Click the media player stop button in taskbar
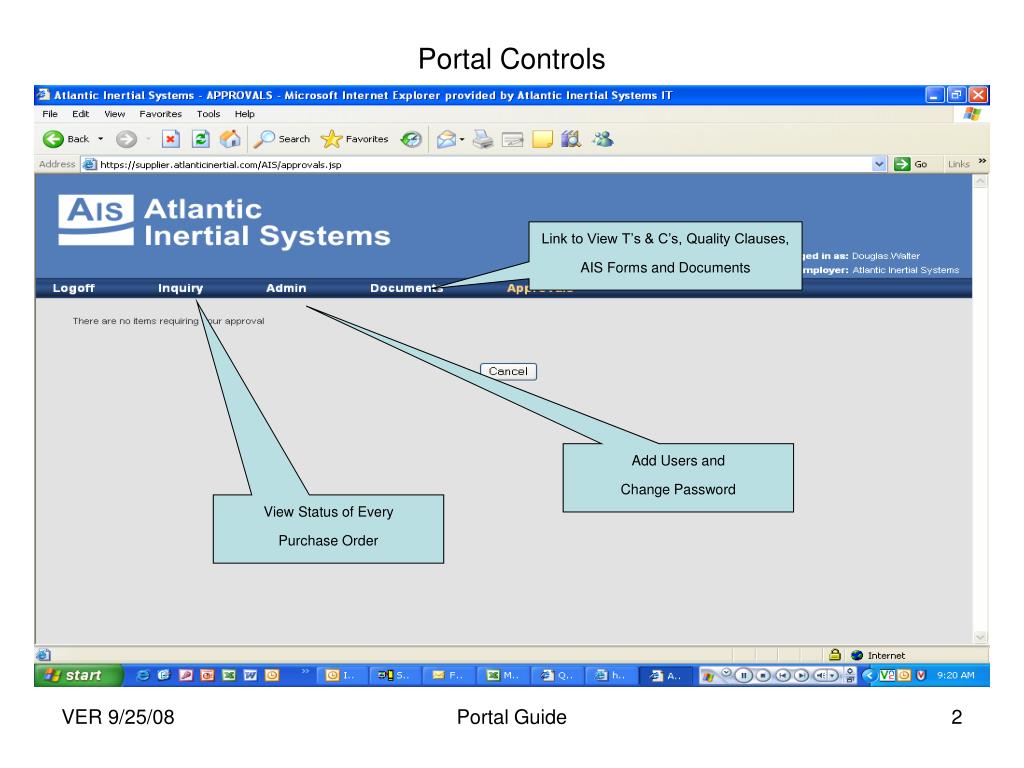1024x768 pixels. click(763, 676)
